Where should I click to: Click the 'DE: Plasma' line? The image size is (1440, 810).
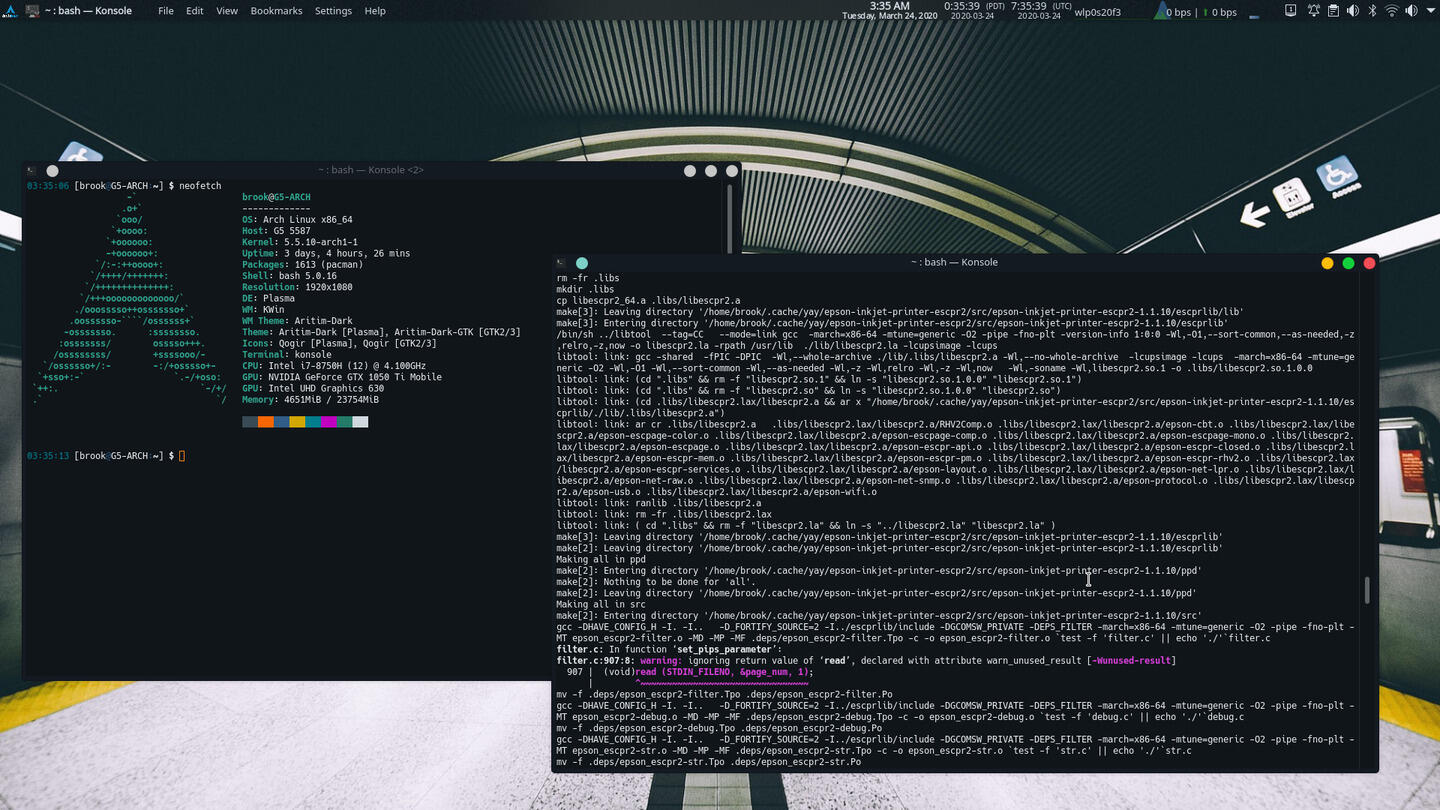(x=268, y=298)
